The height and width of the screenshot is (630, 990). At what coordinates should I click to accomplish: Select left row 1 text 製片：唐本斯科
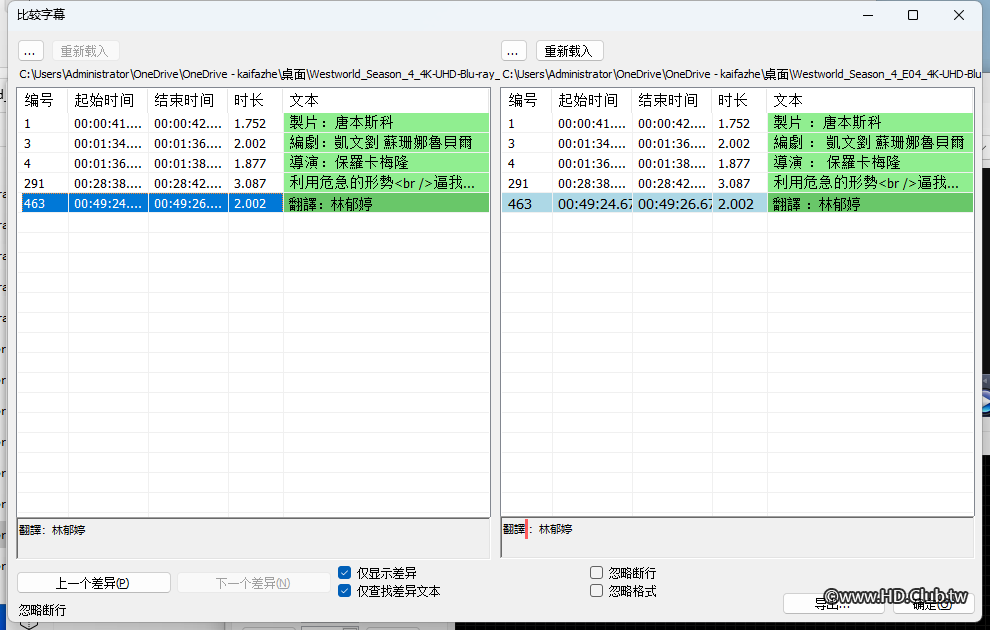[386, 122]
